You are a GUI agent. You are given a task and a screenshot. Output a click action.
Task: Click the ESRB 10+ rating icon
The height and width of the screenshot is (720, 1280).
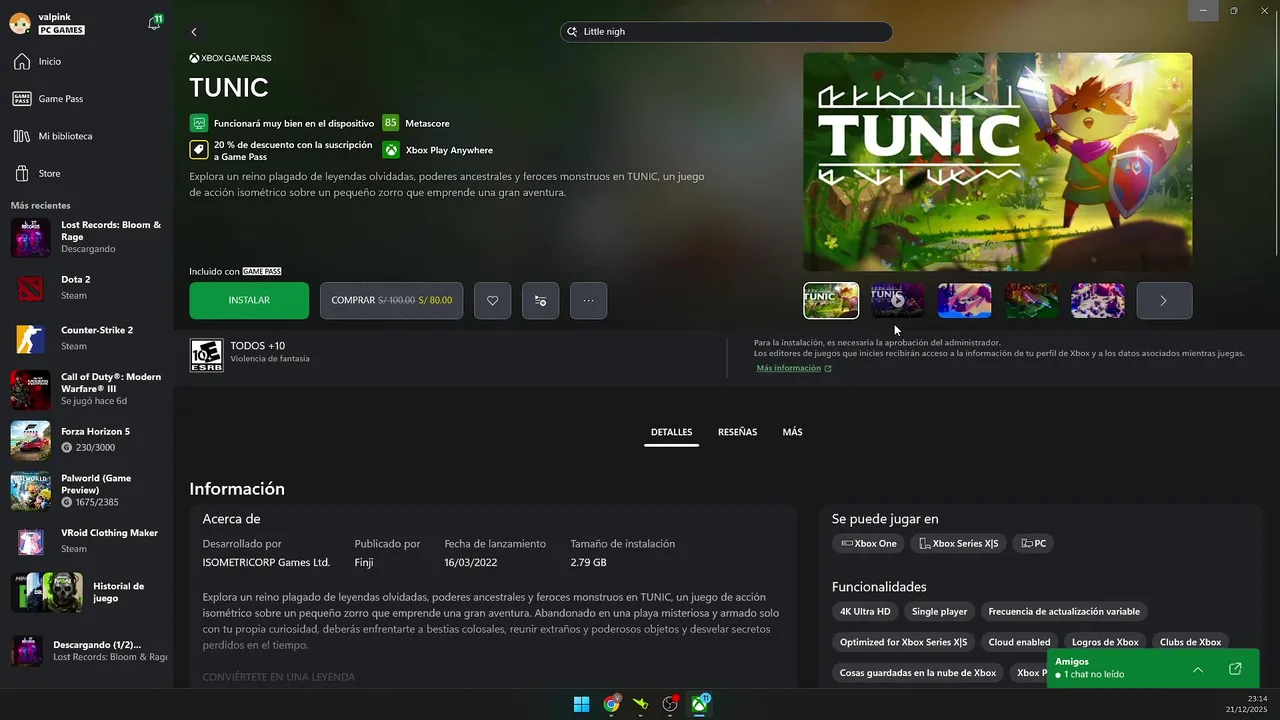[x=206, y=355]
